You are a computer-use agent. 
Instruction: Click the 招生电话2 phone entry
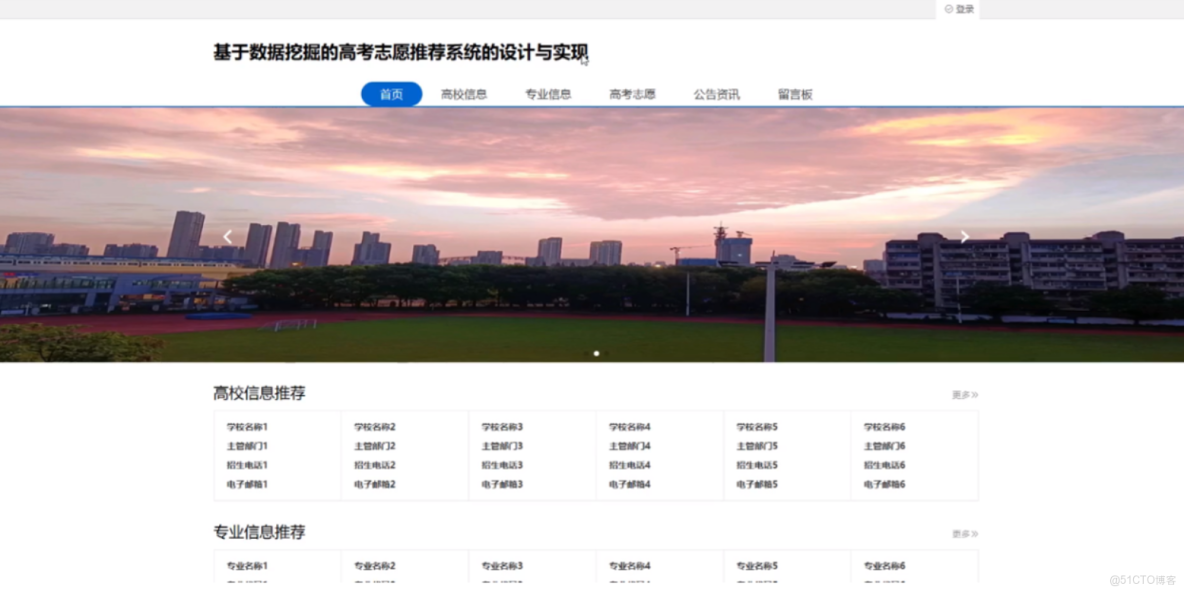pyautogui.click(x=374, y=465)
